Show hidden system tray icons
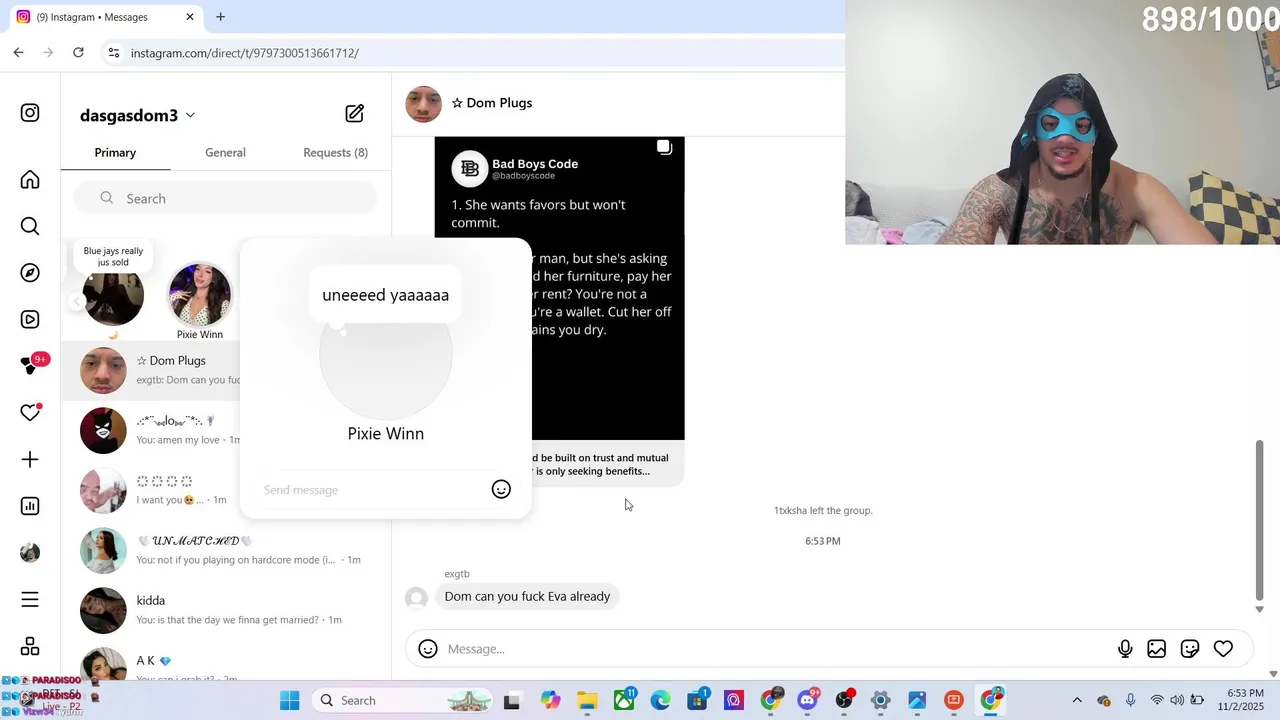The width and height of the screenshot is (1280, 720). (x=1077, y=700)
